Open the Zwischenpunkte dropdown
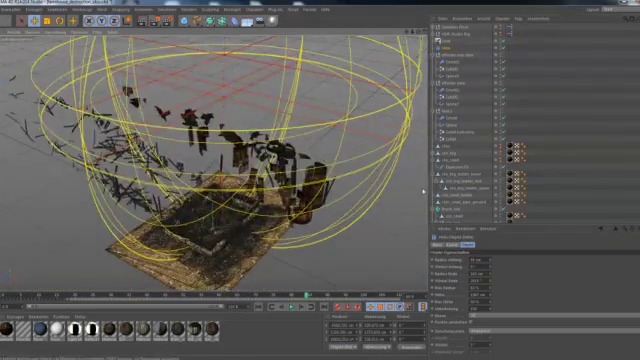Viewport: 640px width, 360px height. coord(554,331)
